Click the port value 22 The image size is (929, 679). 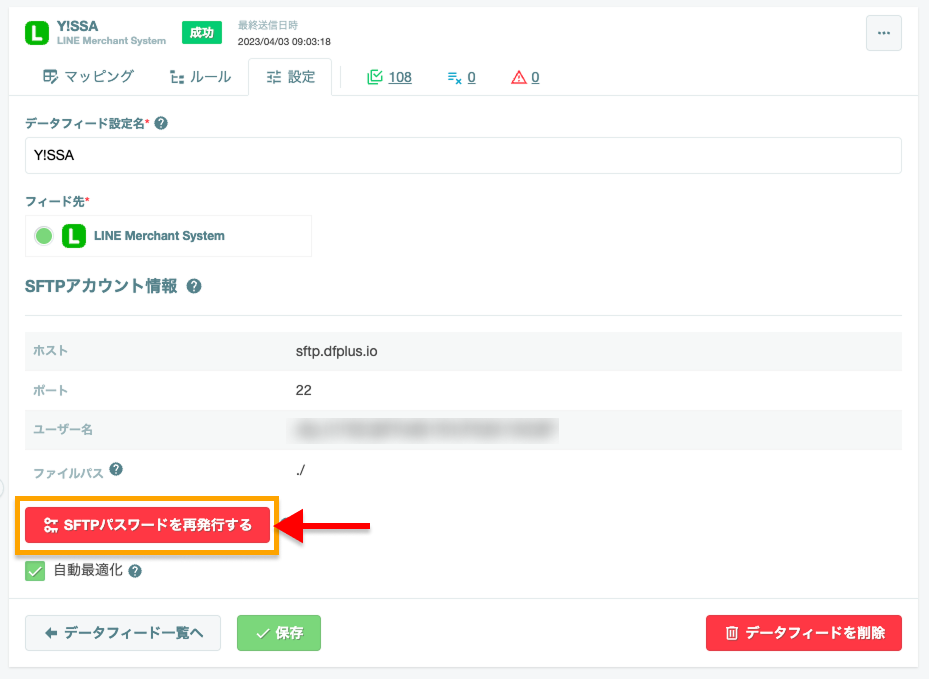click(x=303, y=390)
